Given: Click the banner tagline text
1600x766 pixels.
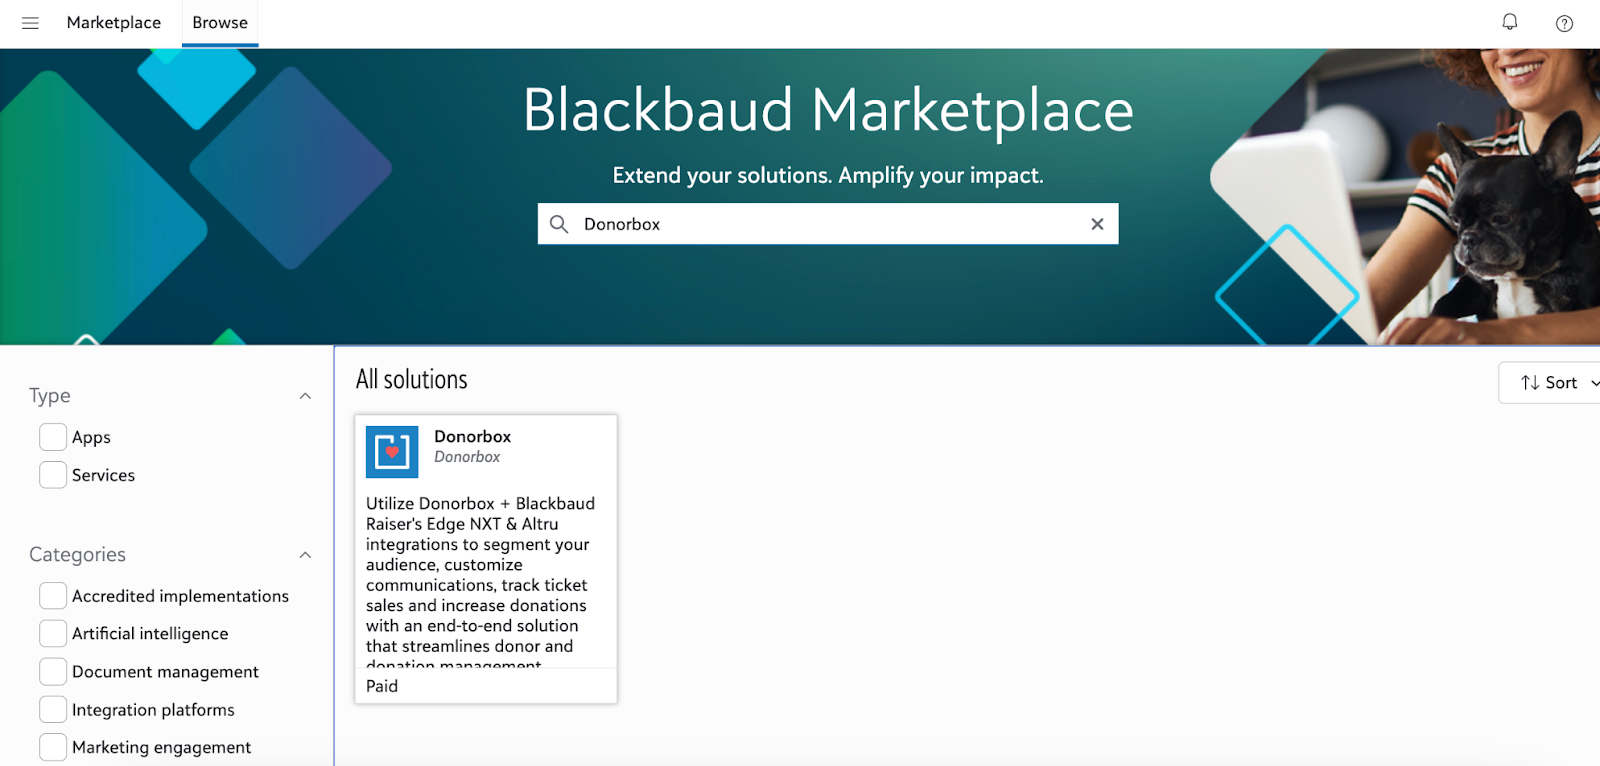Looking at the screenshot, I should pos(828,176).
